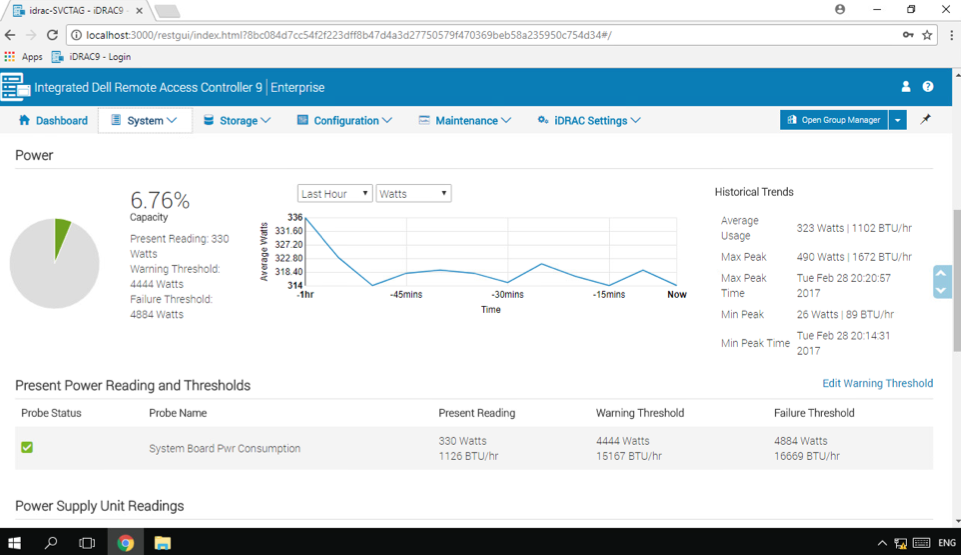The height and width of the screenshot is (555, 961).
Task: Click the Dashboard home icon
Action: tap(24, 120)
